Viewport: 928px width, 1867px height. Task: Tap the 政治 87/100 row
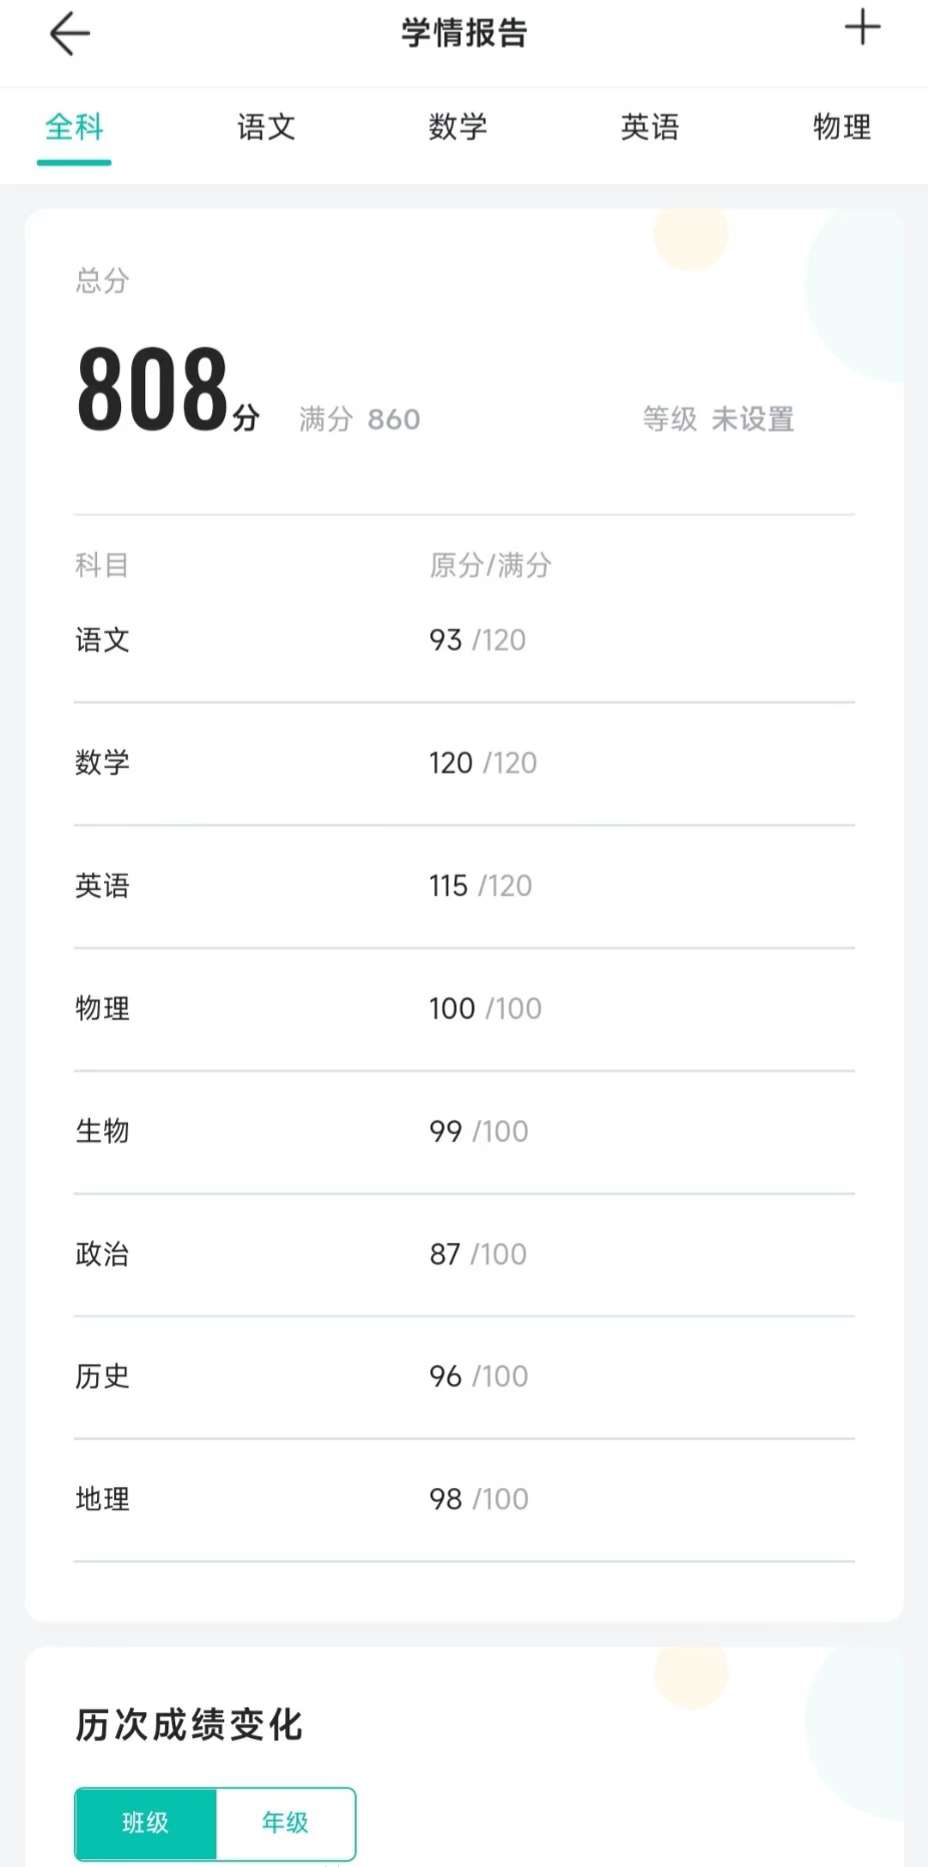pyautogui.click(x=464, y=1254)
